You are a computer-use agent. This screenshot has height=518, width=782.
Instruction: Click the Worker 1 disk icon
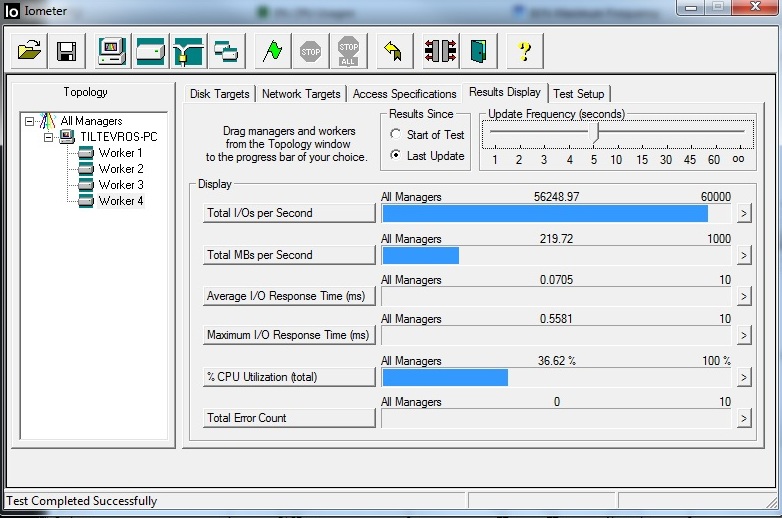point(86,153)
